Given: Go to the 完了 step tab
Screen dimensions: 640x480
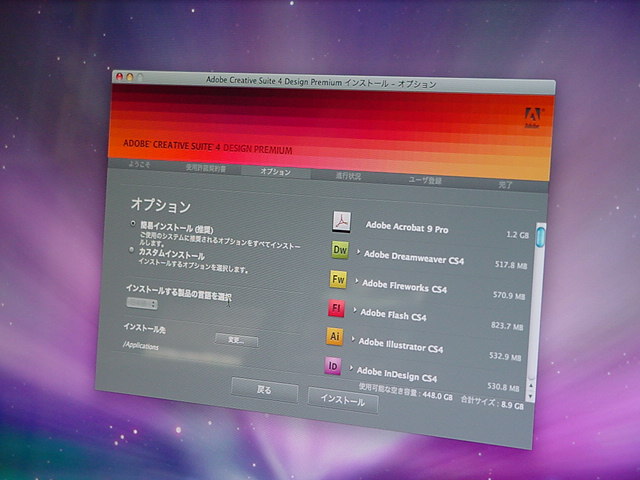Looking at the screenshot, I should 505,184.
